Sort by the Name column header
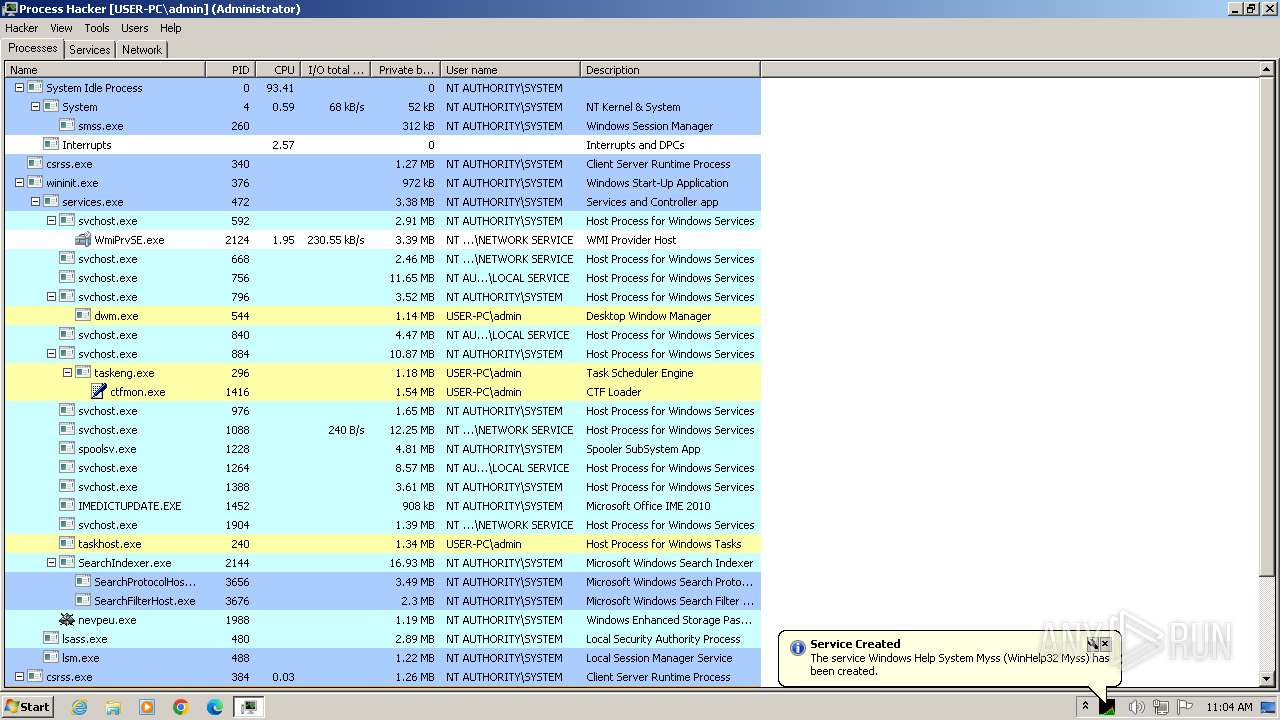The width and height of the screenshot is (1280, 720). pyautogui.click(x=105, y=70)
